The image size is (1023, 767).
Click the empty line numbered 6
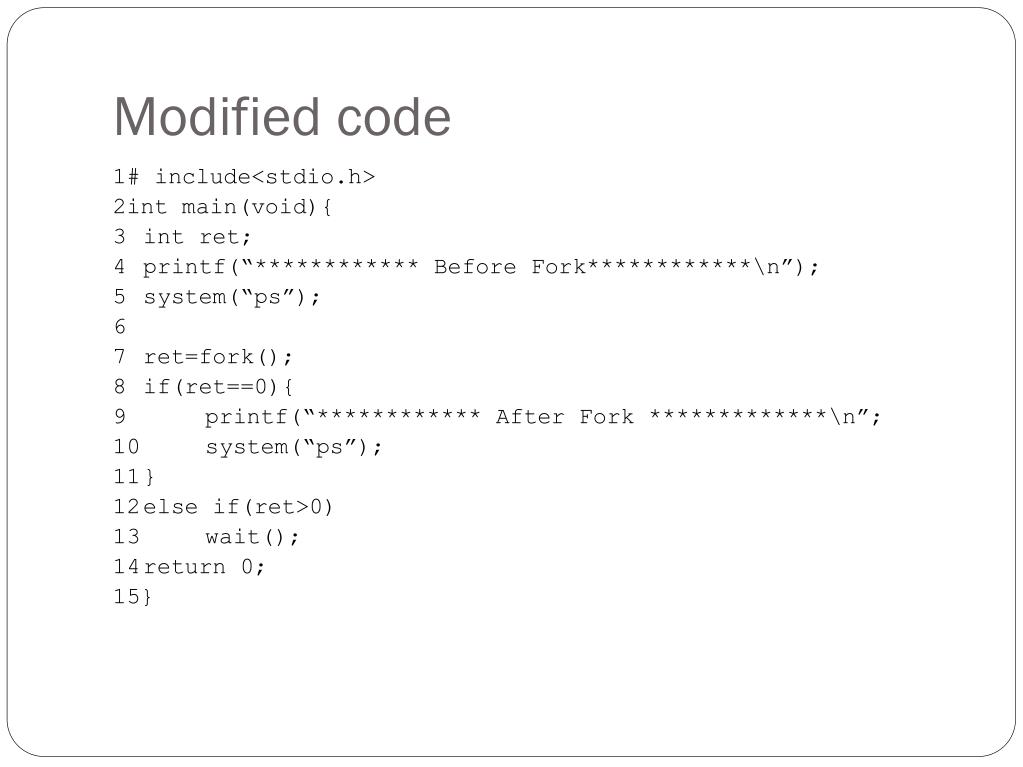point(119,326)
